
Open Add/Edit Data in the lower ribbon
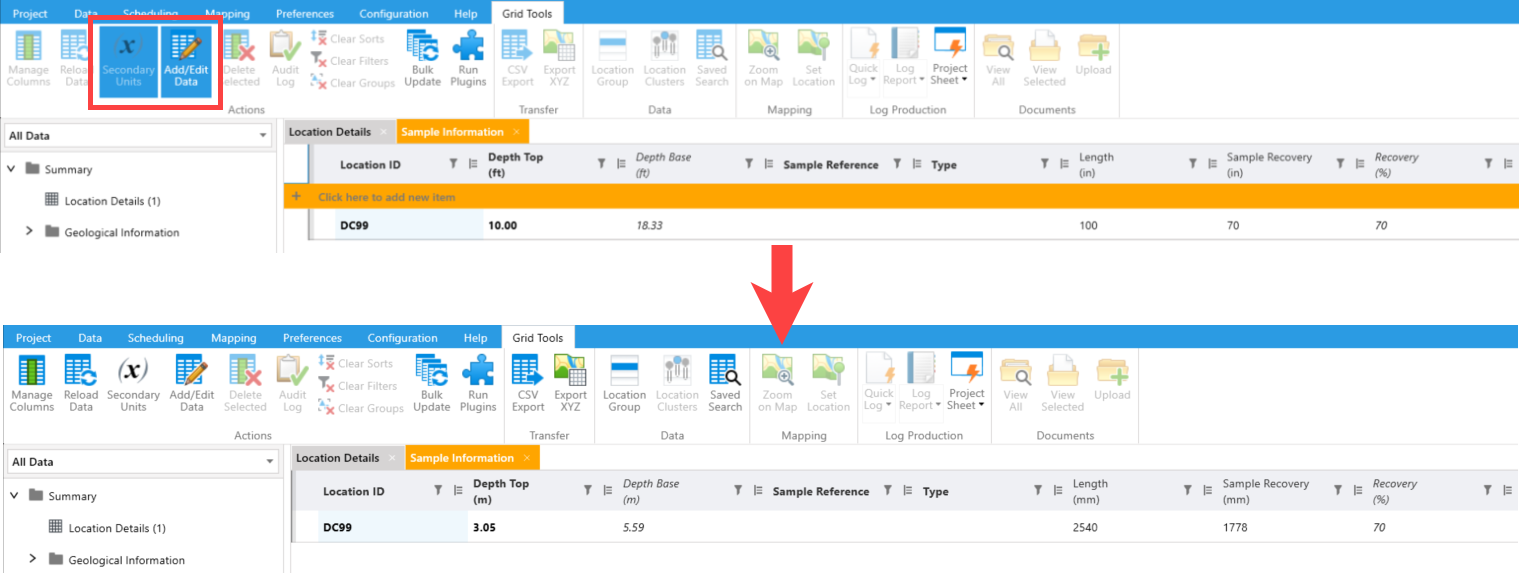tap(191, 383)
